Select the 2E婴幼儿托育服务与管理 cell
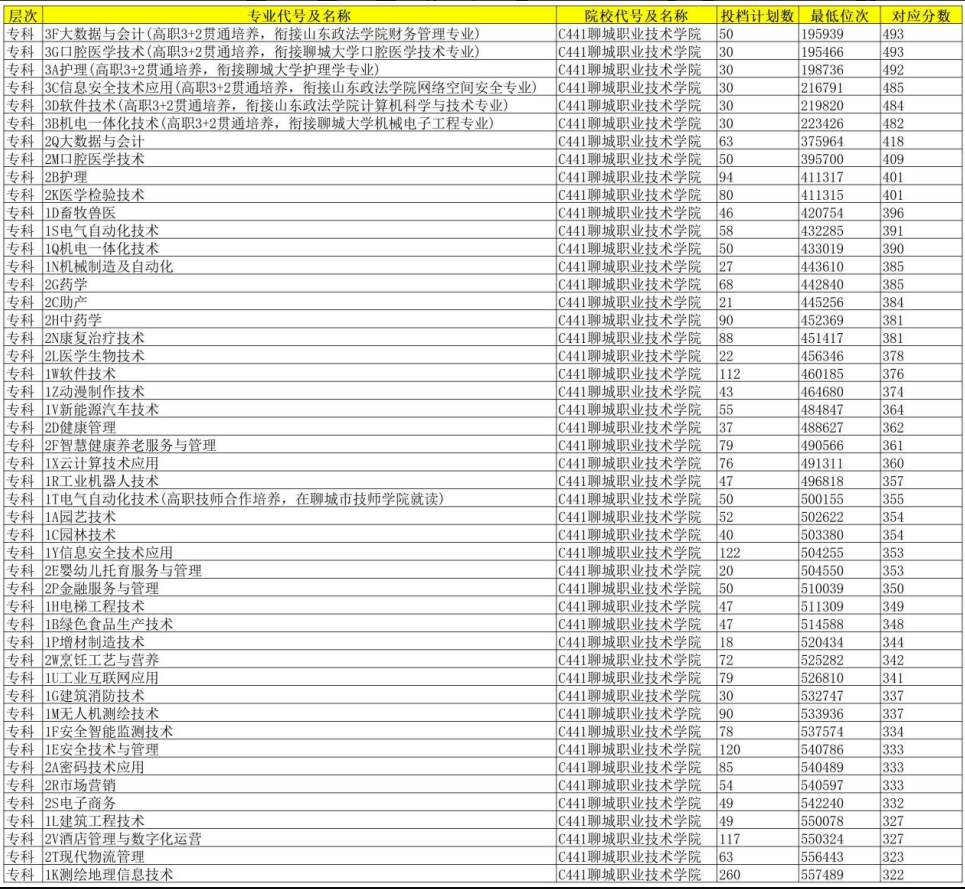This screenshot has width=965, height=889. [x=299, y=569]
